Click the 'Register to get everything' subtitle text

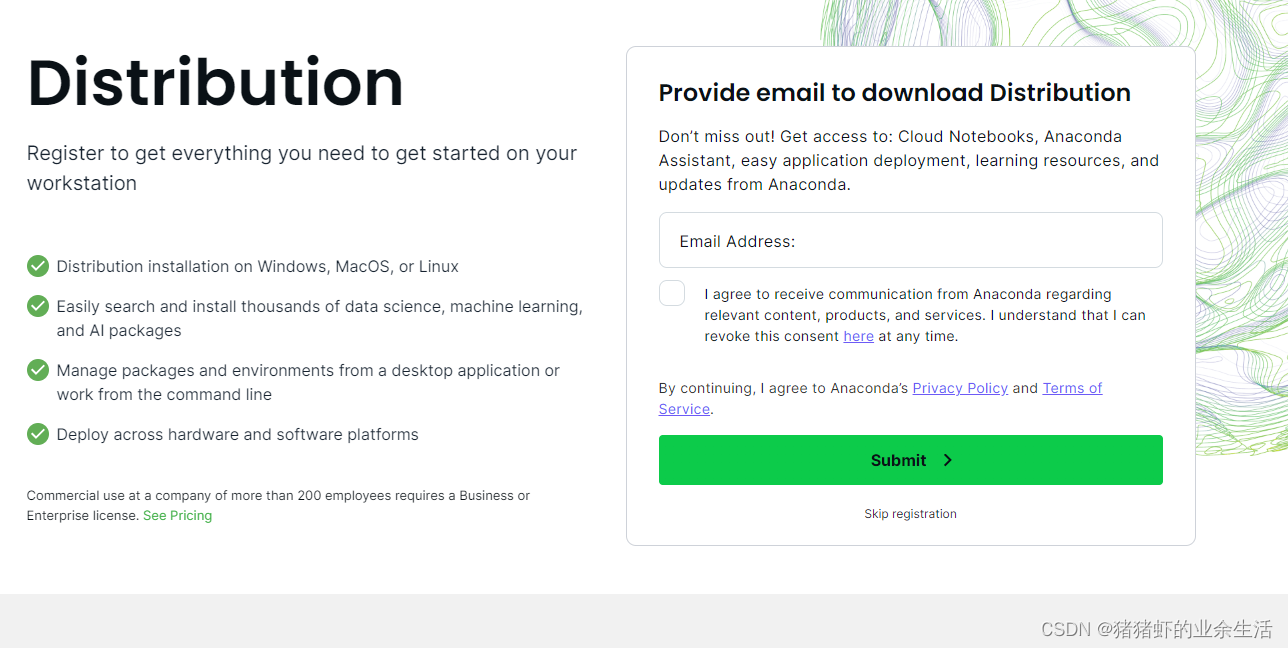pyautogui.click(x=302, y=168)
